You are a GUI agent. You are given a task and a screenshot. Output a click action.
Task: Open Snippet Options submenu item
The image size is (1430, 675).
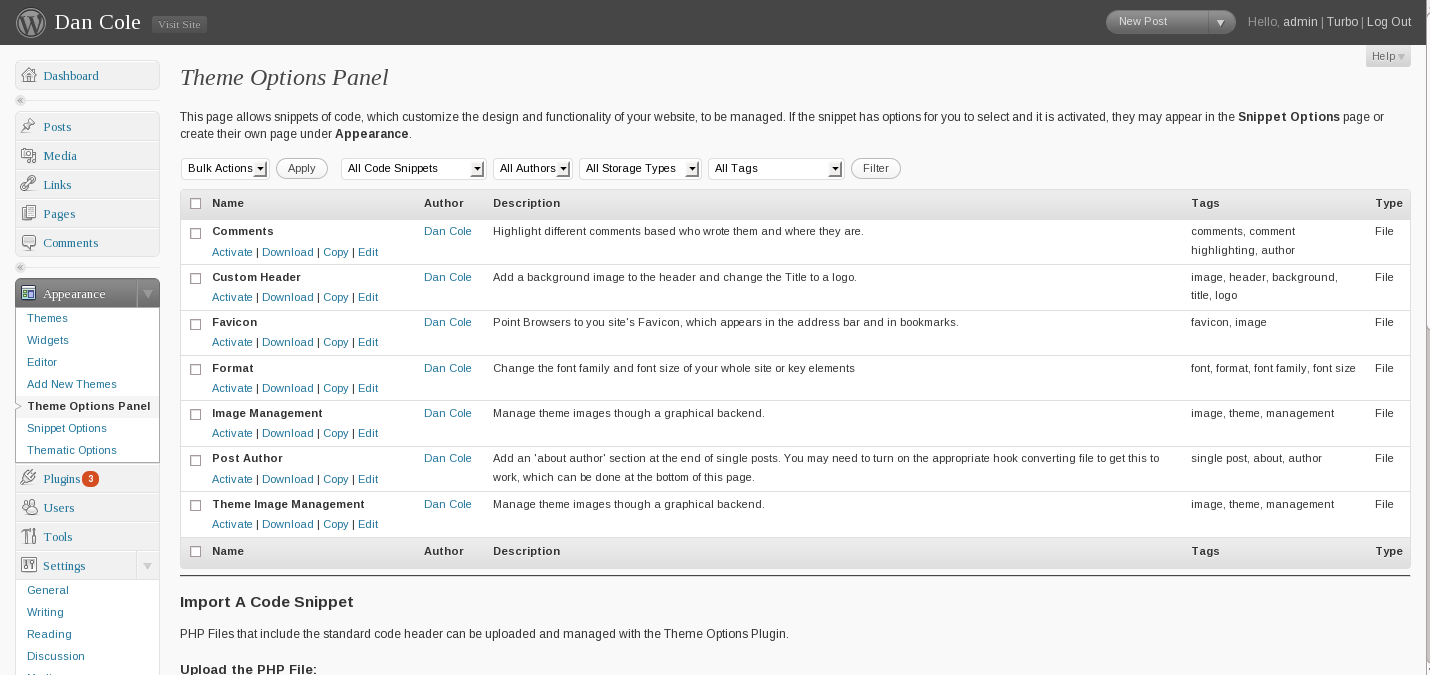point(67,428)
